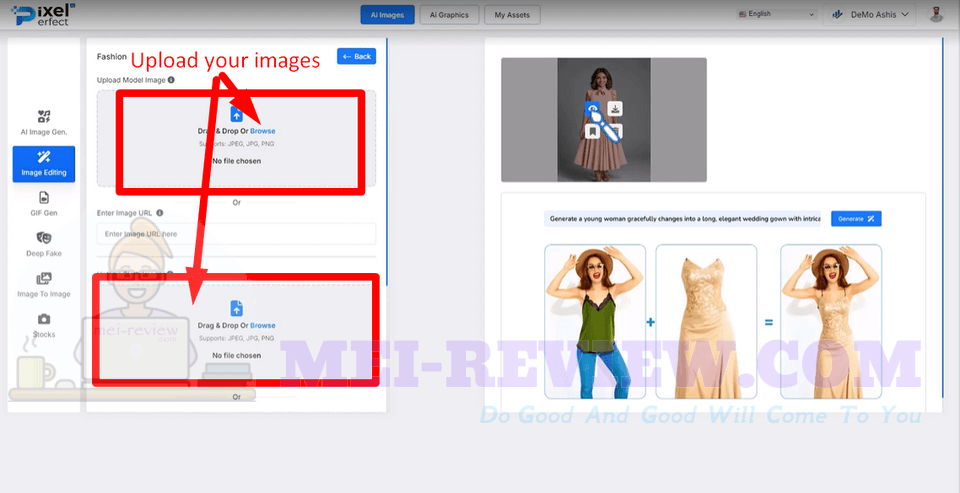960x493 pixels.
Task: Click the Enter Image URL input field
Action: click(236, 234)
